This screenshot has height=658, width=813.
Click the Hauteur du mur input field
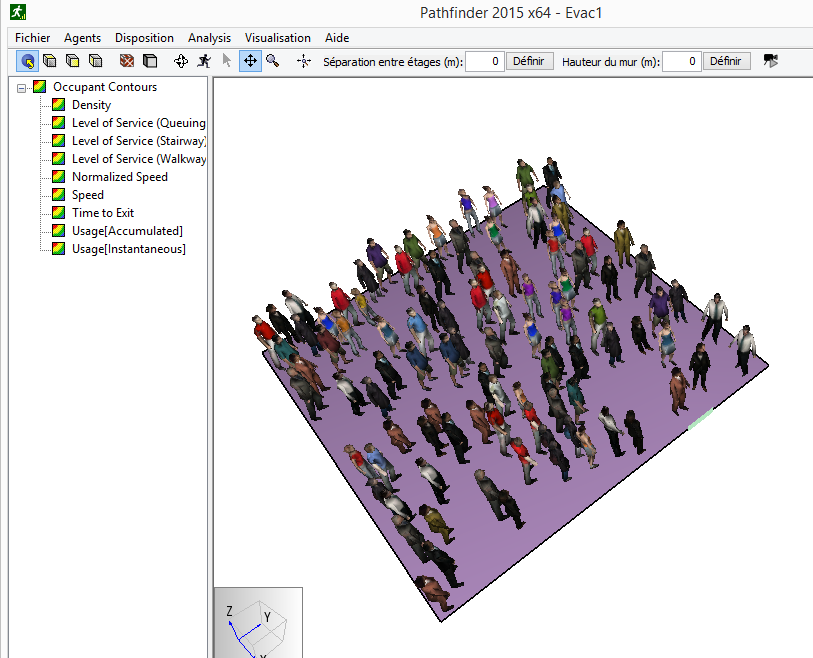tap(682, 61)
